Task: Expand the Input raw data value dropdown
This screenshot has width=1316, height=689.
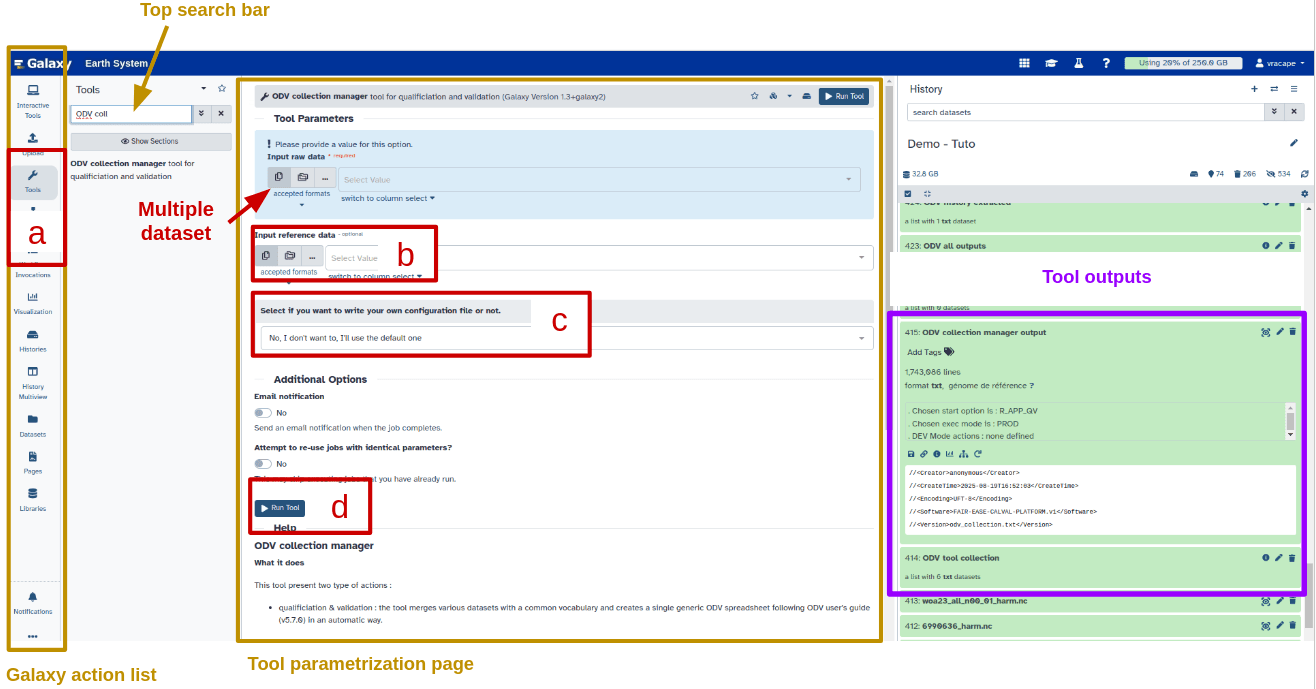Action: coord(599,180)
